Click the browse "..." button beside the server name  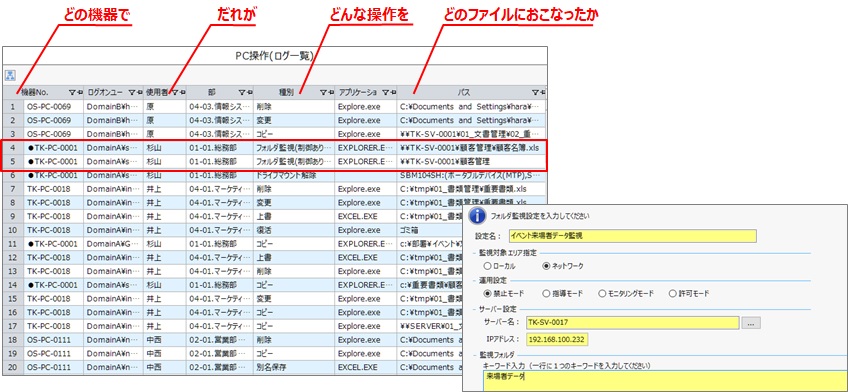point(751,323)
